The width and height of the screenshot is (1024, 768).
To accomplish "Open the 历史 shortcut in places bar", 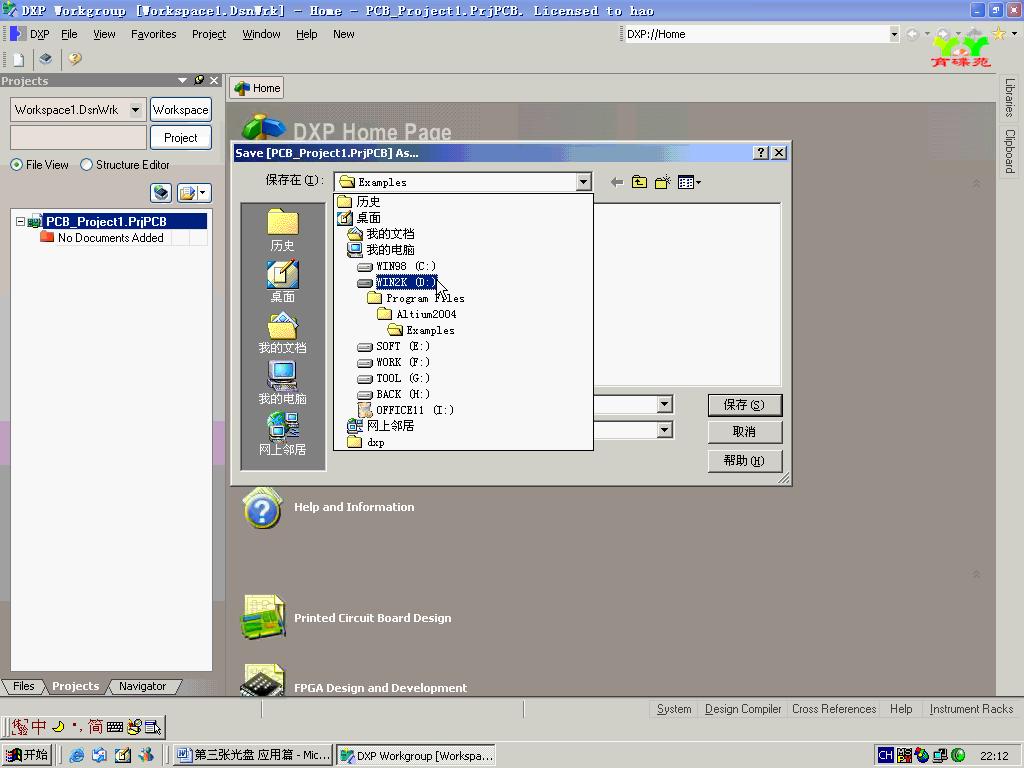I will coord(282,230).
